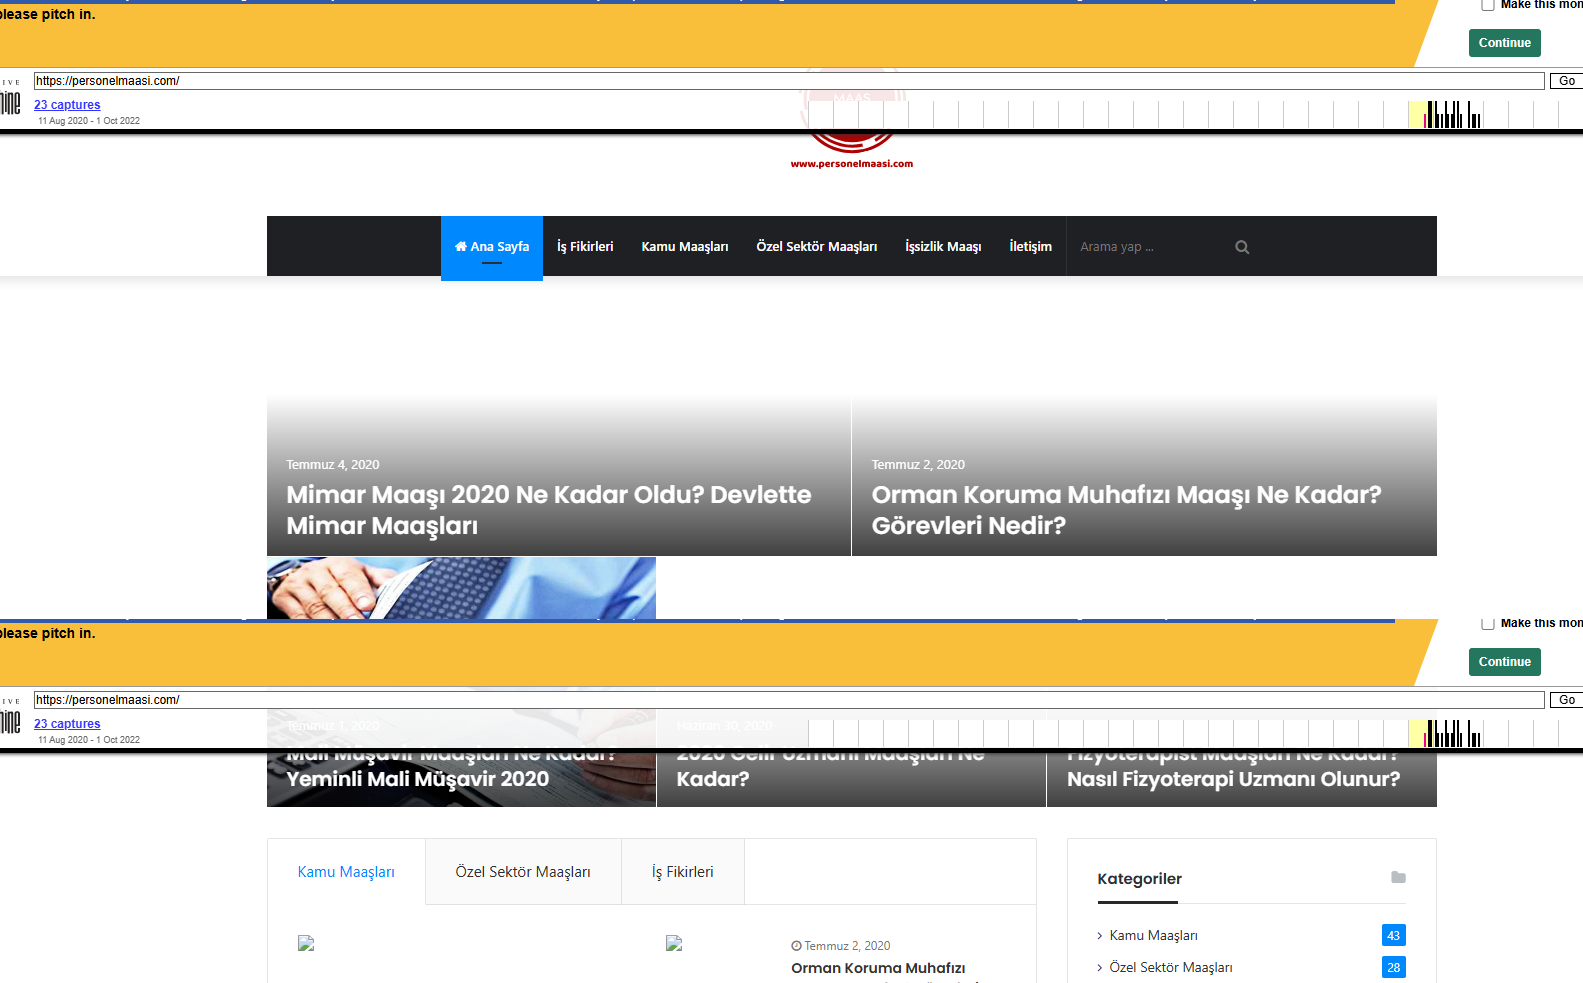Open 'Orman Koruma Muhafızı Maaşı Ne Kadar?' featured article
This screenshot has height=983, width=1583.
pyautogui.click(x=1126, y=510)
